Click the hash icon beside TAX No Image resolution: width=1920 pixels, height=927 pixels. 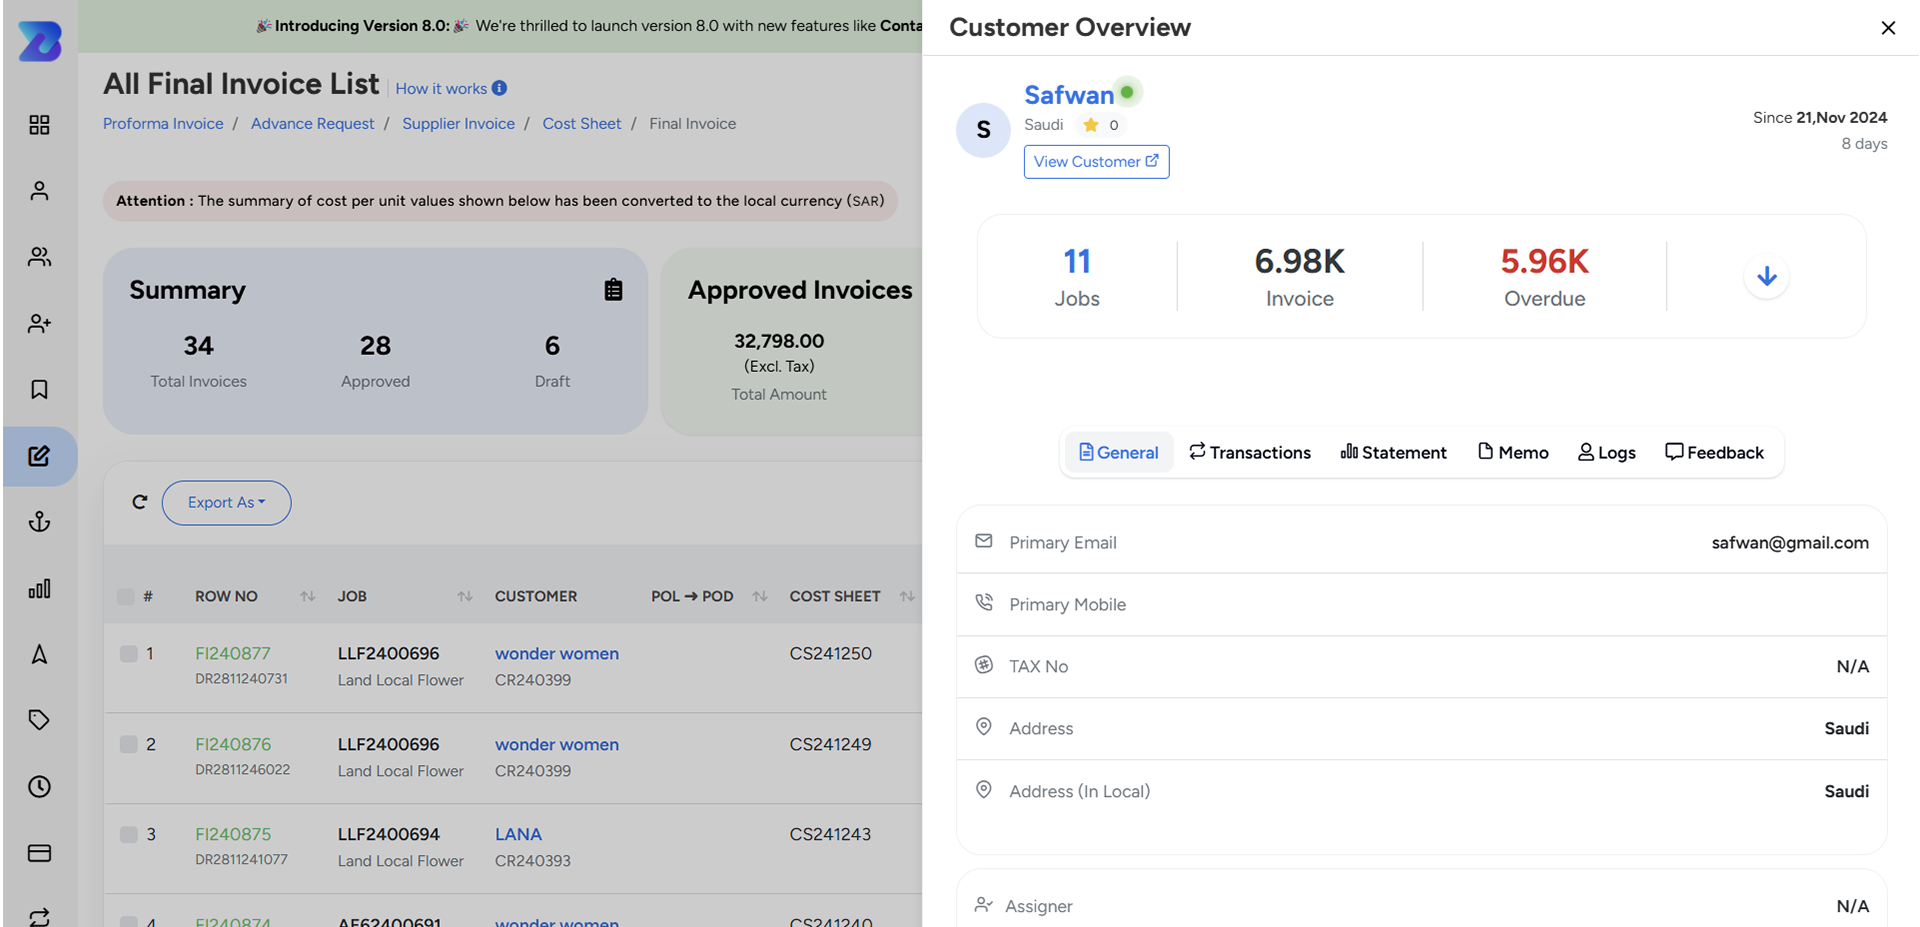[x=984, y=665]
